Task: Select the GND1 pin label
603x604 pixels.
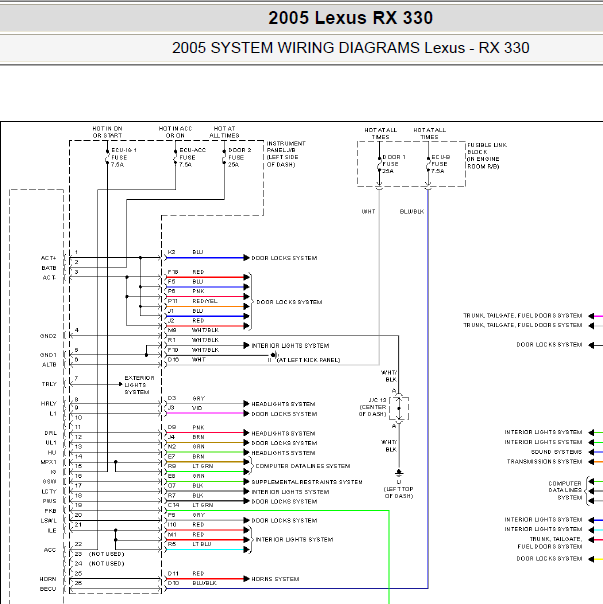Action: point(48,355)
